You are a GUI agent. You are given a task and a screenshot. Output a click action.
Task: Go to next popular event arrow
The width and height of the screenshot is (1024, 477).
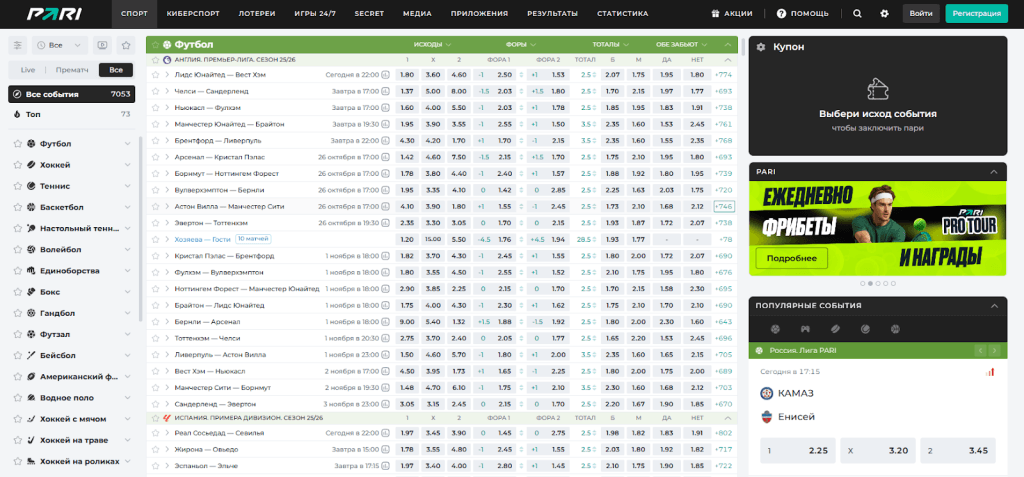(995, 351)
